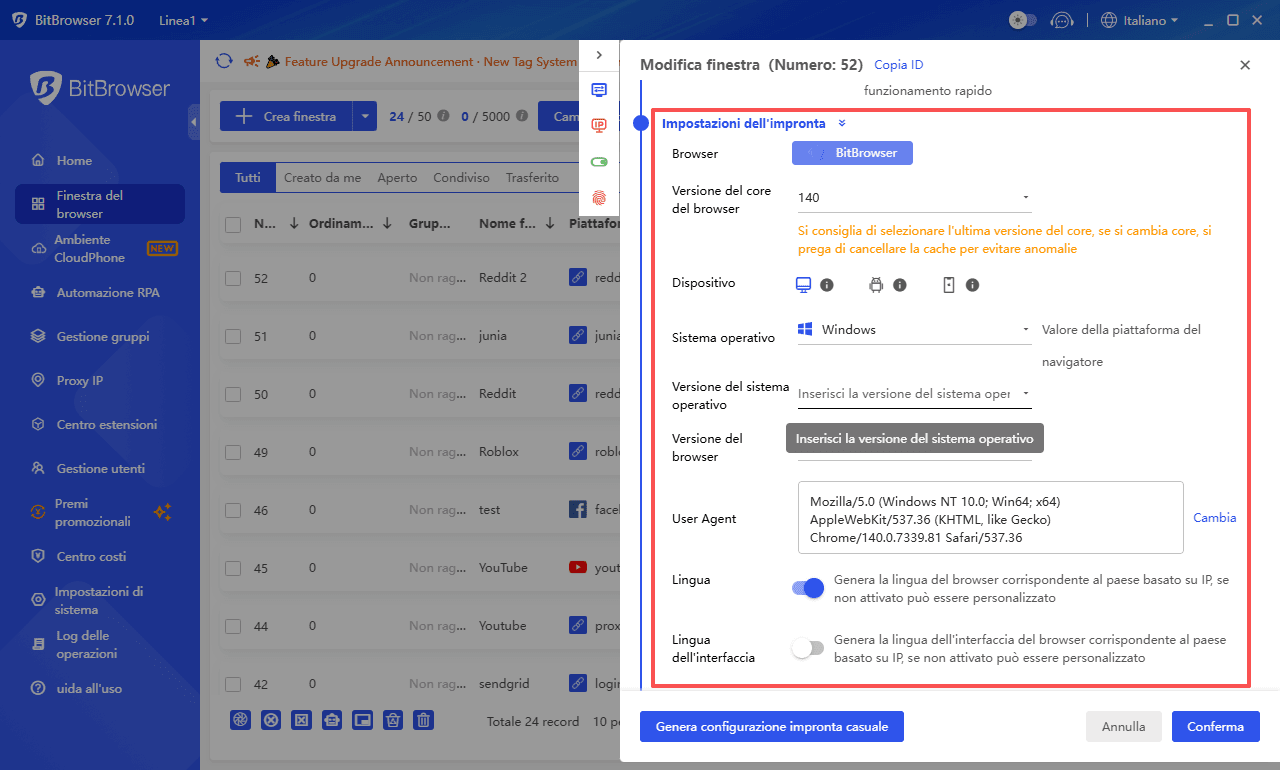This screenshot has width=1280, height=770.
Task: Disable the Lingua toggle switch
Action: click(x=806, y=588)
